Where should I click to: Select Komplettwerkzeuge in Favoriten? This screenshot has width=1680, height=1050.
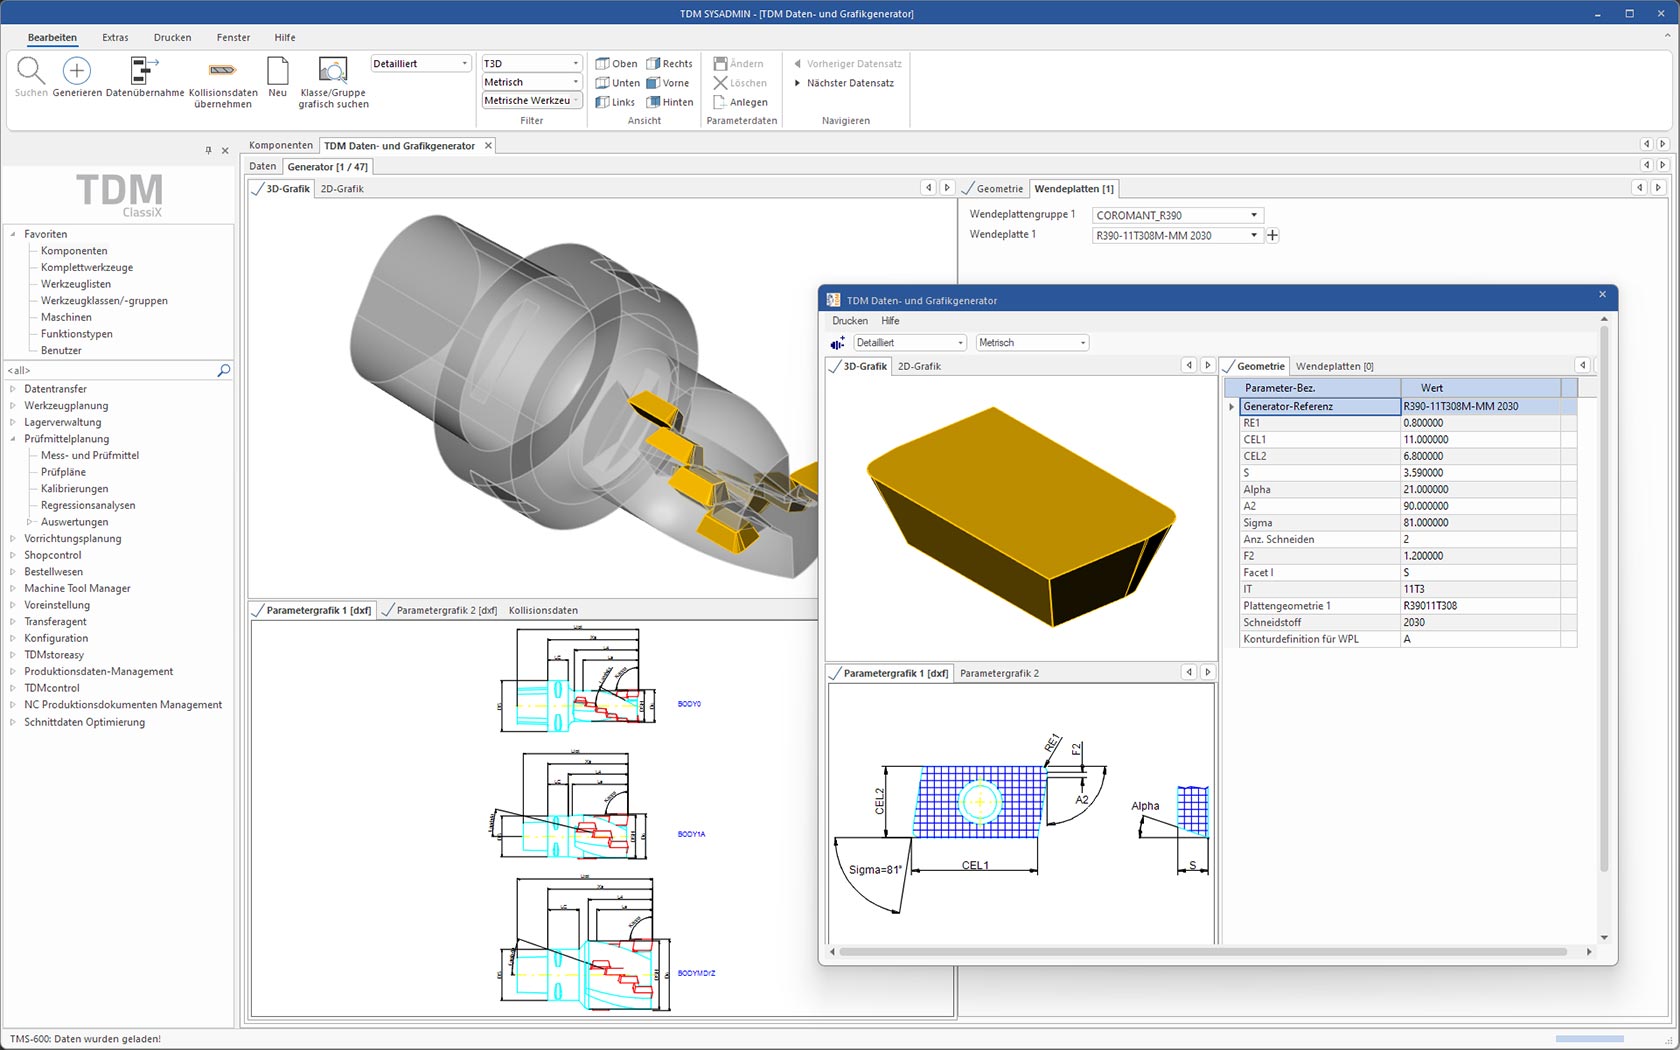tap(87, 268)
